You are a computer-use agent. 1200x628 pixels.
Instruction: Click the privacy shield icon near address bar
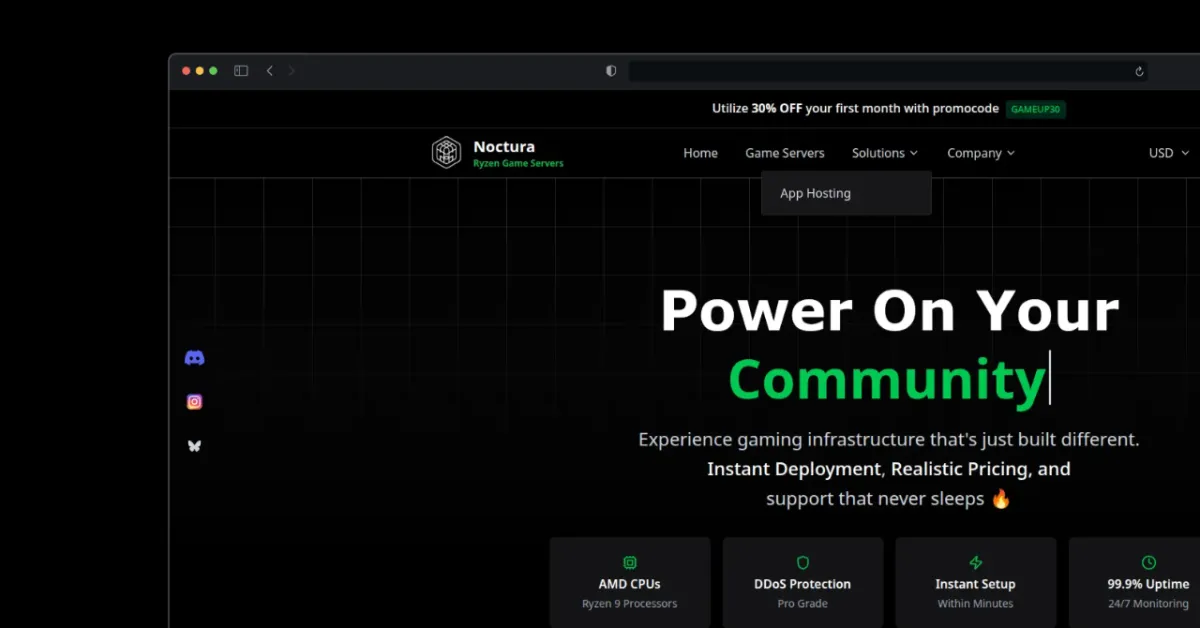[611, 71]
